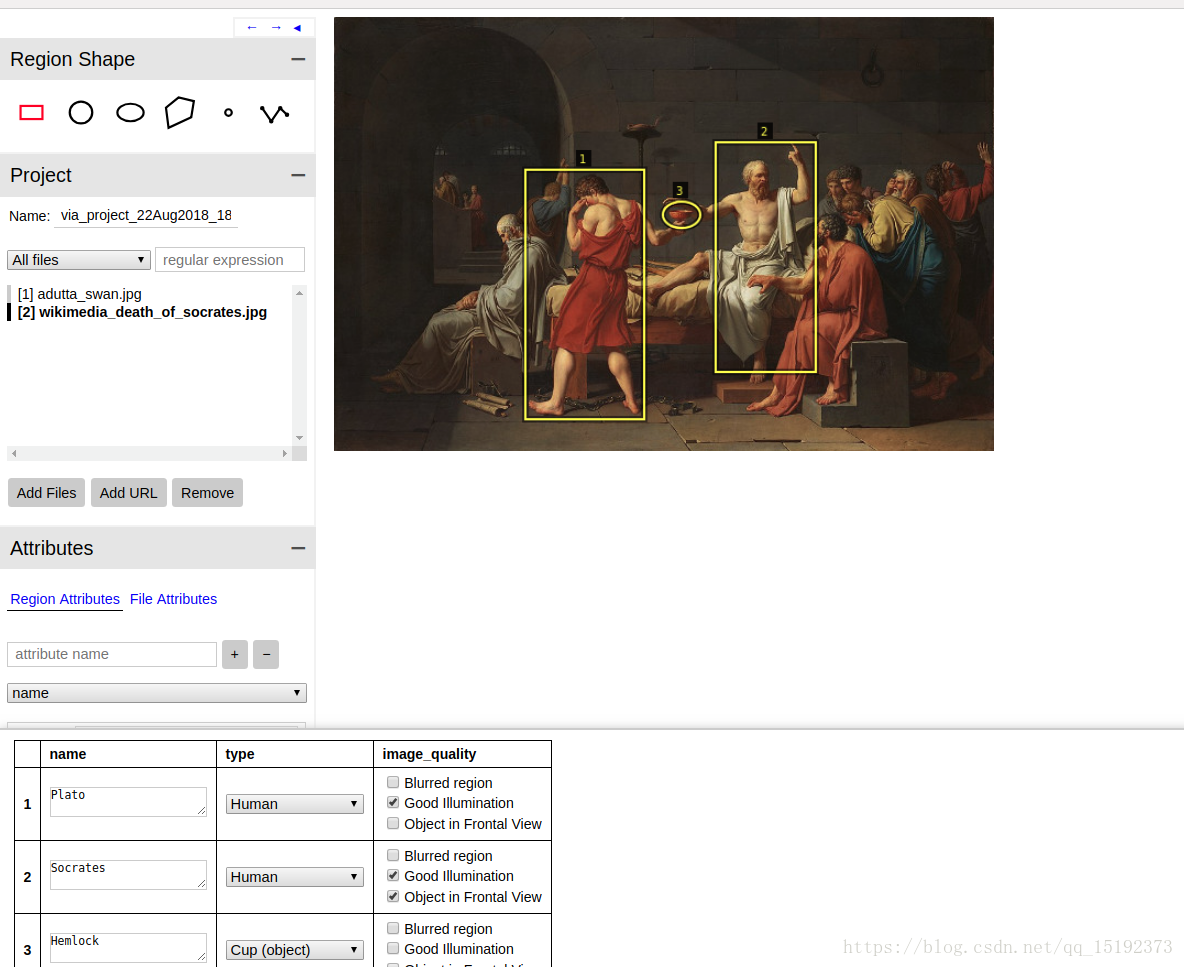
Task: Select the circle region shape tool
Action: pos(81,113)
